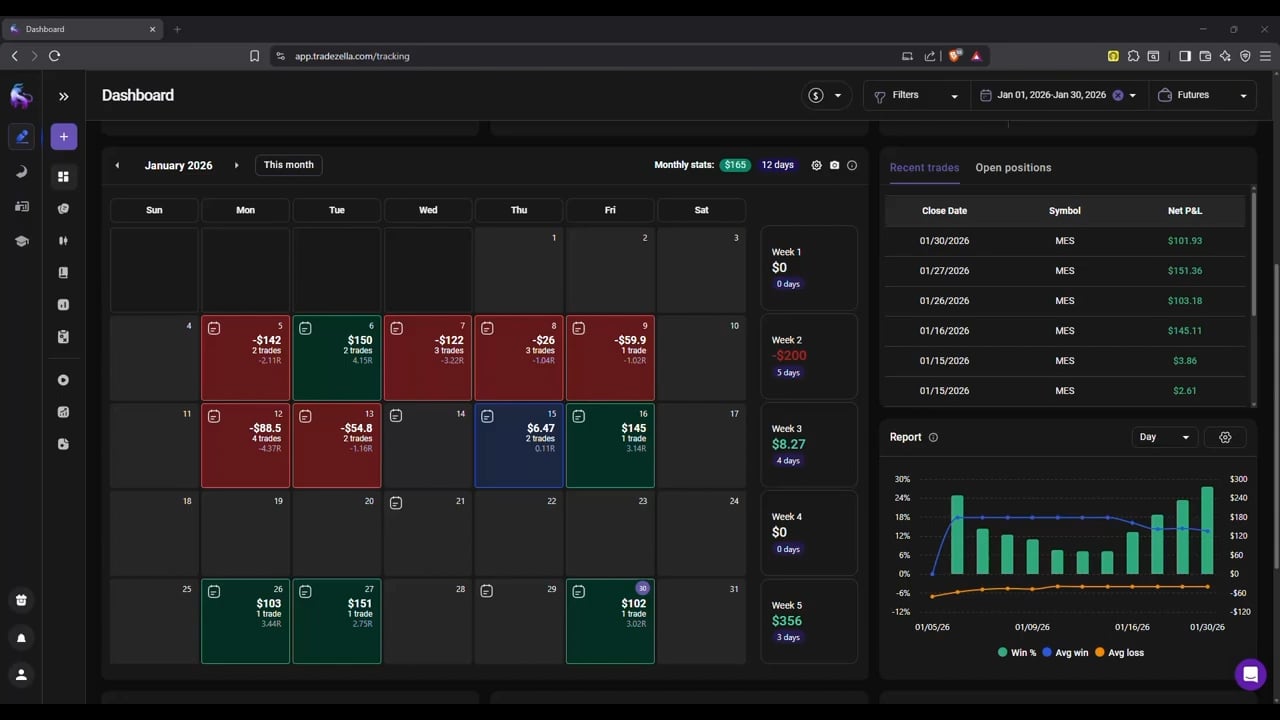The height and width of the screenshot is (720, 1280).
Task: Open the playback icon in sidebar
Action: point(63,380)
